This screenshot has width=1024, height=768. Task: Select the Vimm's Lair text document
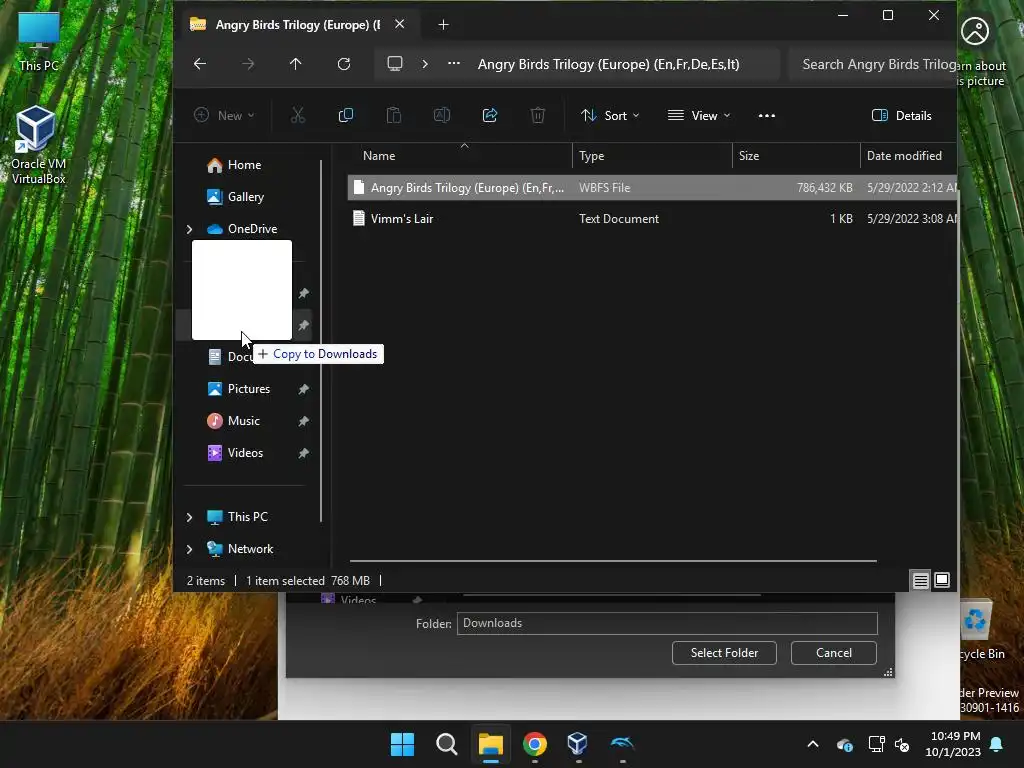tap(652, 219)
